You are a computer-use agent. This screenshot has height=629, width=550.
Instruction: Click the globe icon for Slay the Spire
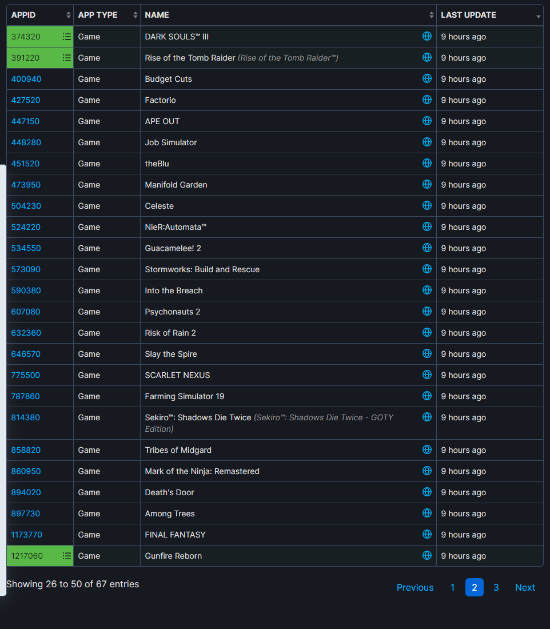[x=427, y=353]
